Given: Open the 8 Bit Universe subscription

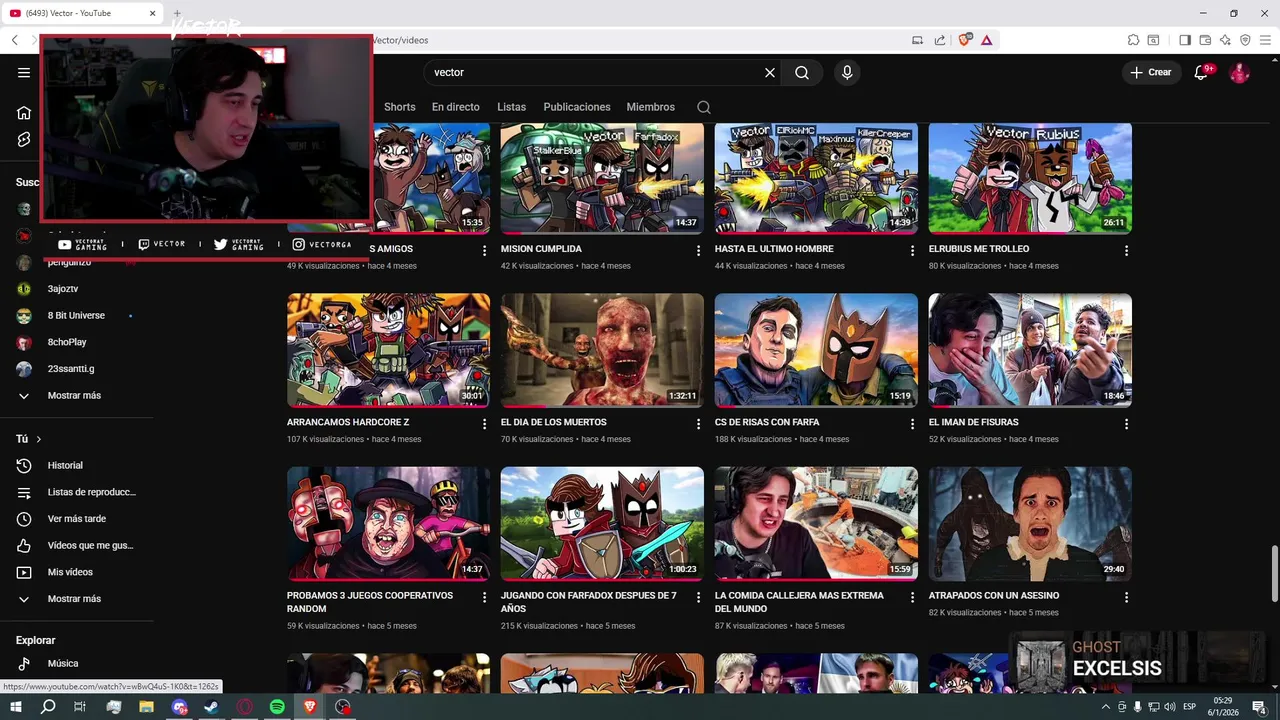Looking at the screenshot, I should (76, 315).
